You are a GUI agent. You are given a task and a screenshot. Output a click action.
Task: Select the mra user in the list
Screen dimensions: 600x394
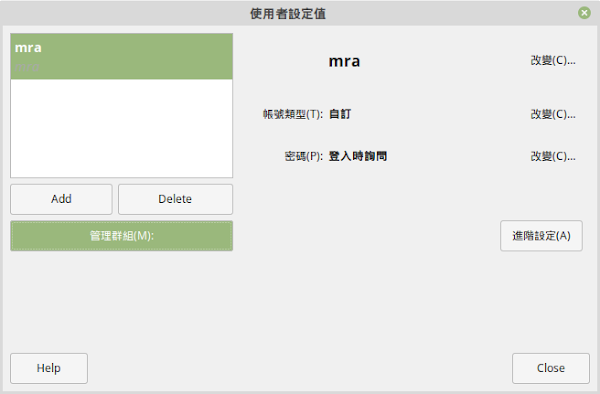[x=121, y=57]
